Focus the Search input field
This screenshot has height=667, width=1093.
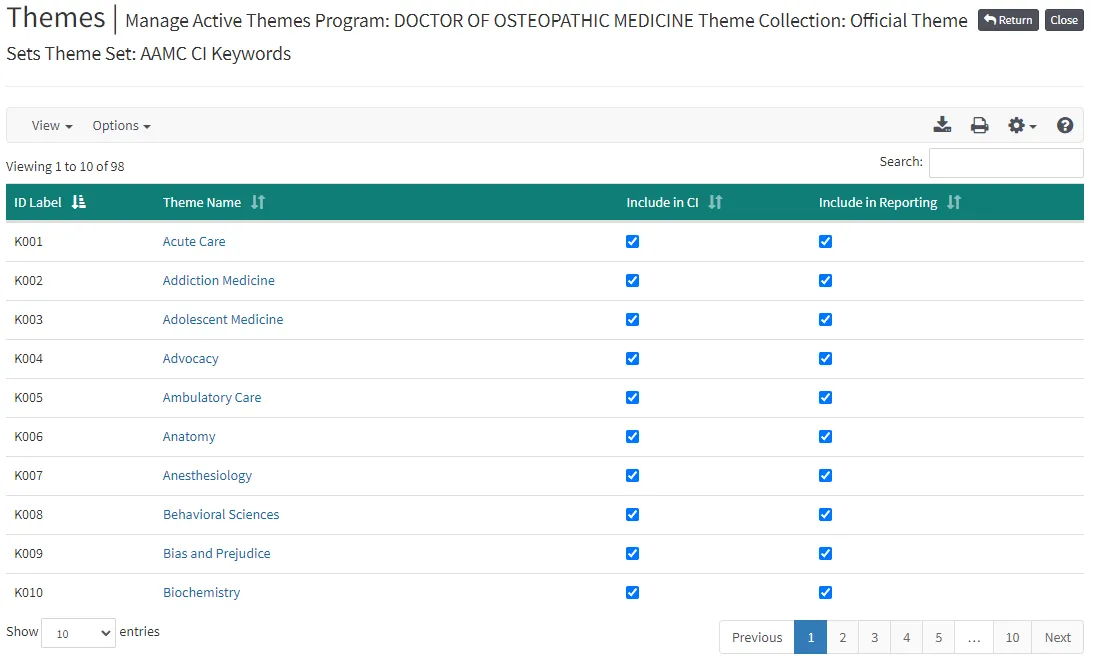pos(1006,163)
